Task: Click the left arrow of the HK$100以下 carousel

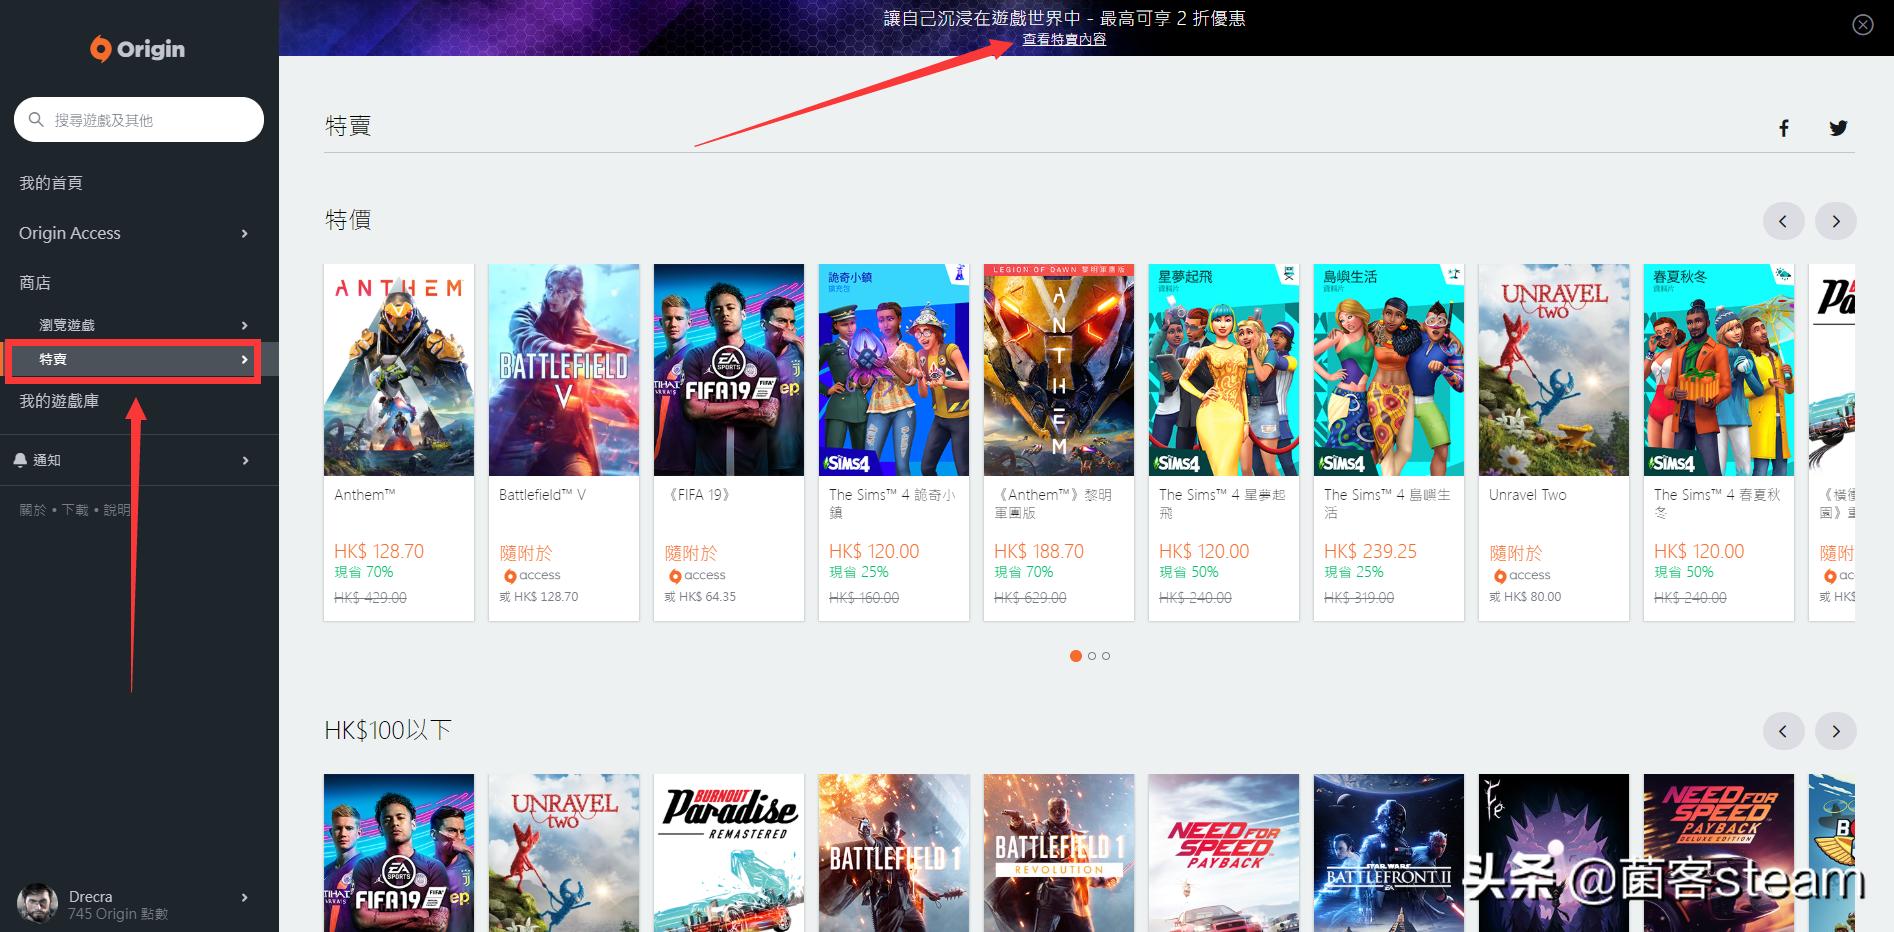Action: pos(1783,731)
